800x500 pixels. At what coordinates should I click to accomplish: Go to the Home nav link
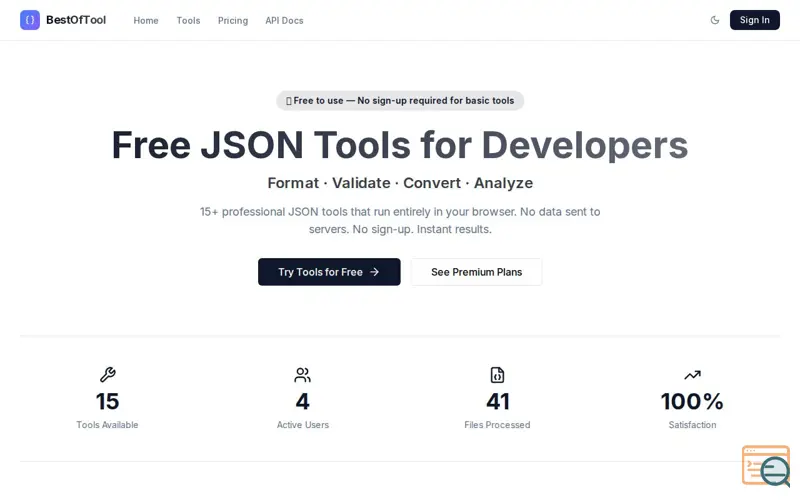tap(146, 20)
